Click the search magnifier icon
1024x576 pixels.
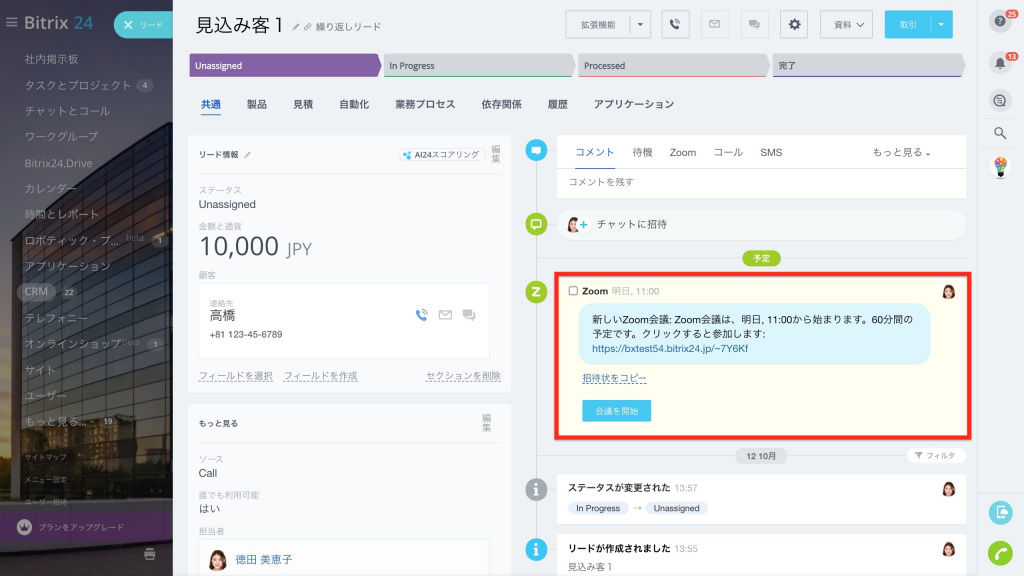point(1000,133)
